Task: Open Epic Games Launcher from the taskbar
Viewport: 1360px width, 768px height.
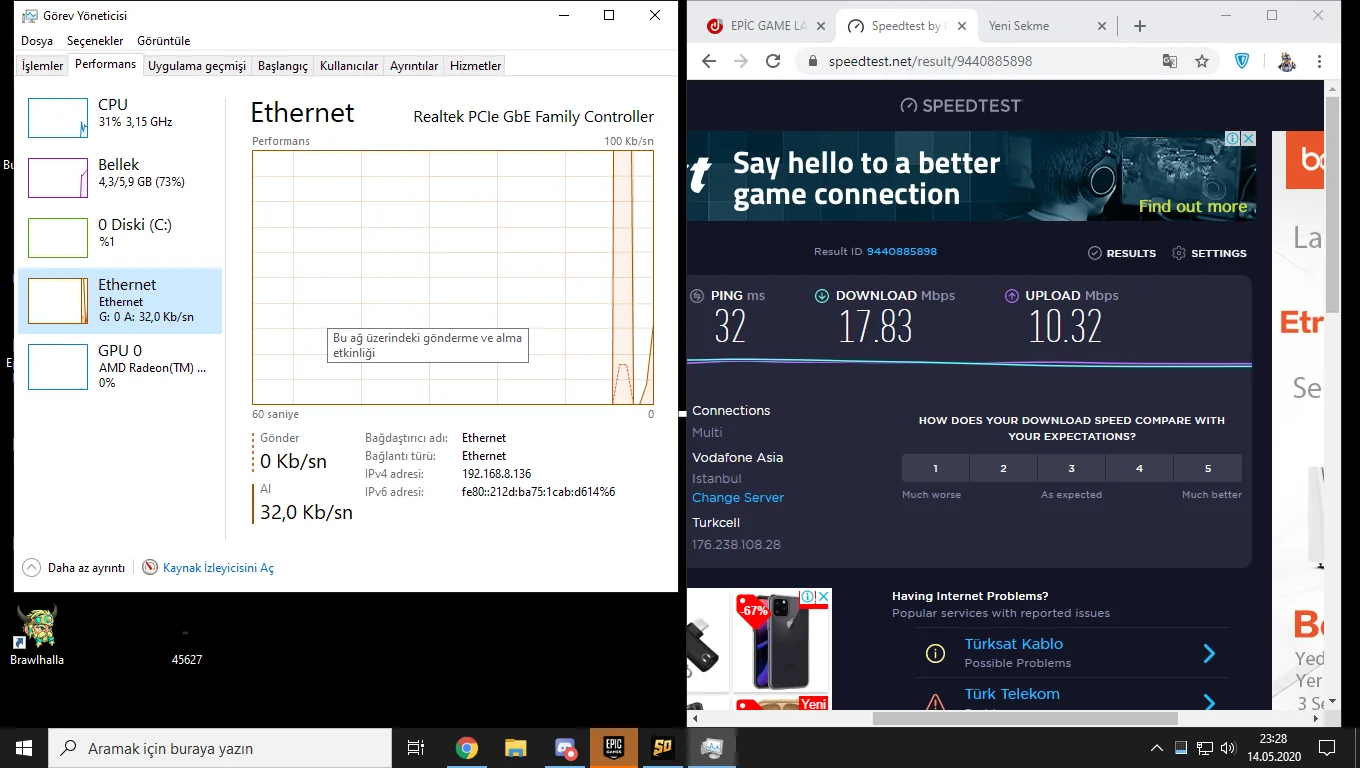Action: coord(614,748)
